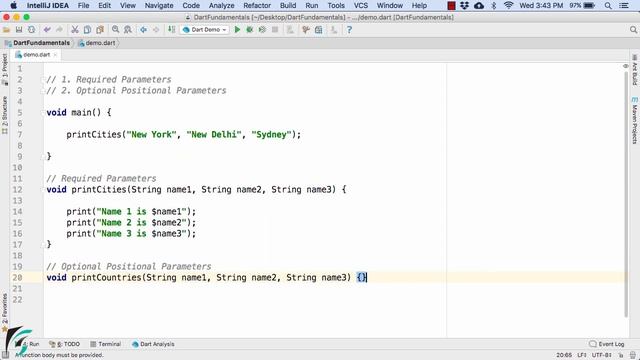Toggle the comment fold marker at line 2
The width and height of the screenshot is (640, 360).
tap(43, 80)
